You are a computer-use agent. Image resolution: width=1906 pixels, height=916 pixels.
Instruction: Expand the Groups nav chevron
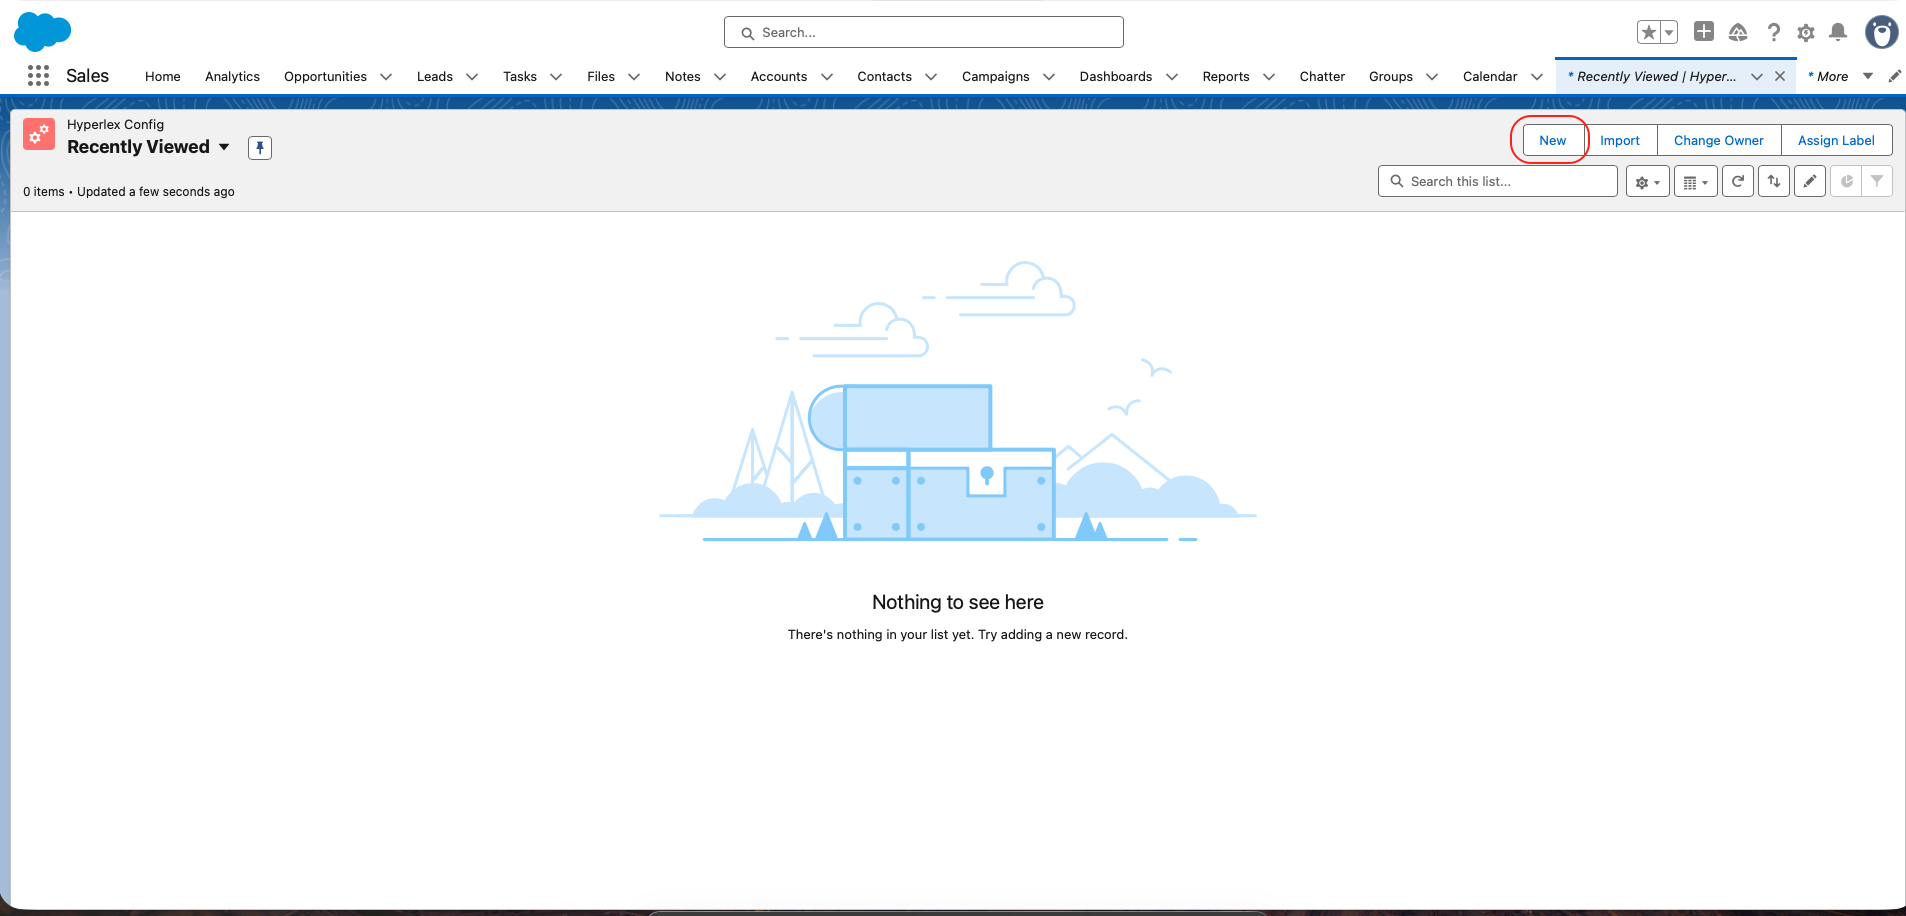(1432, 77)
